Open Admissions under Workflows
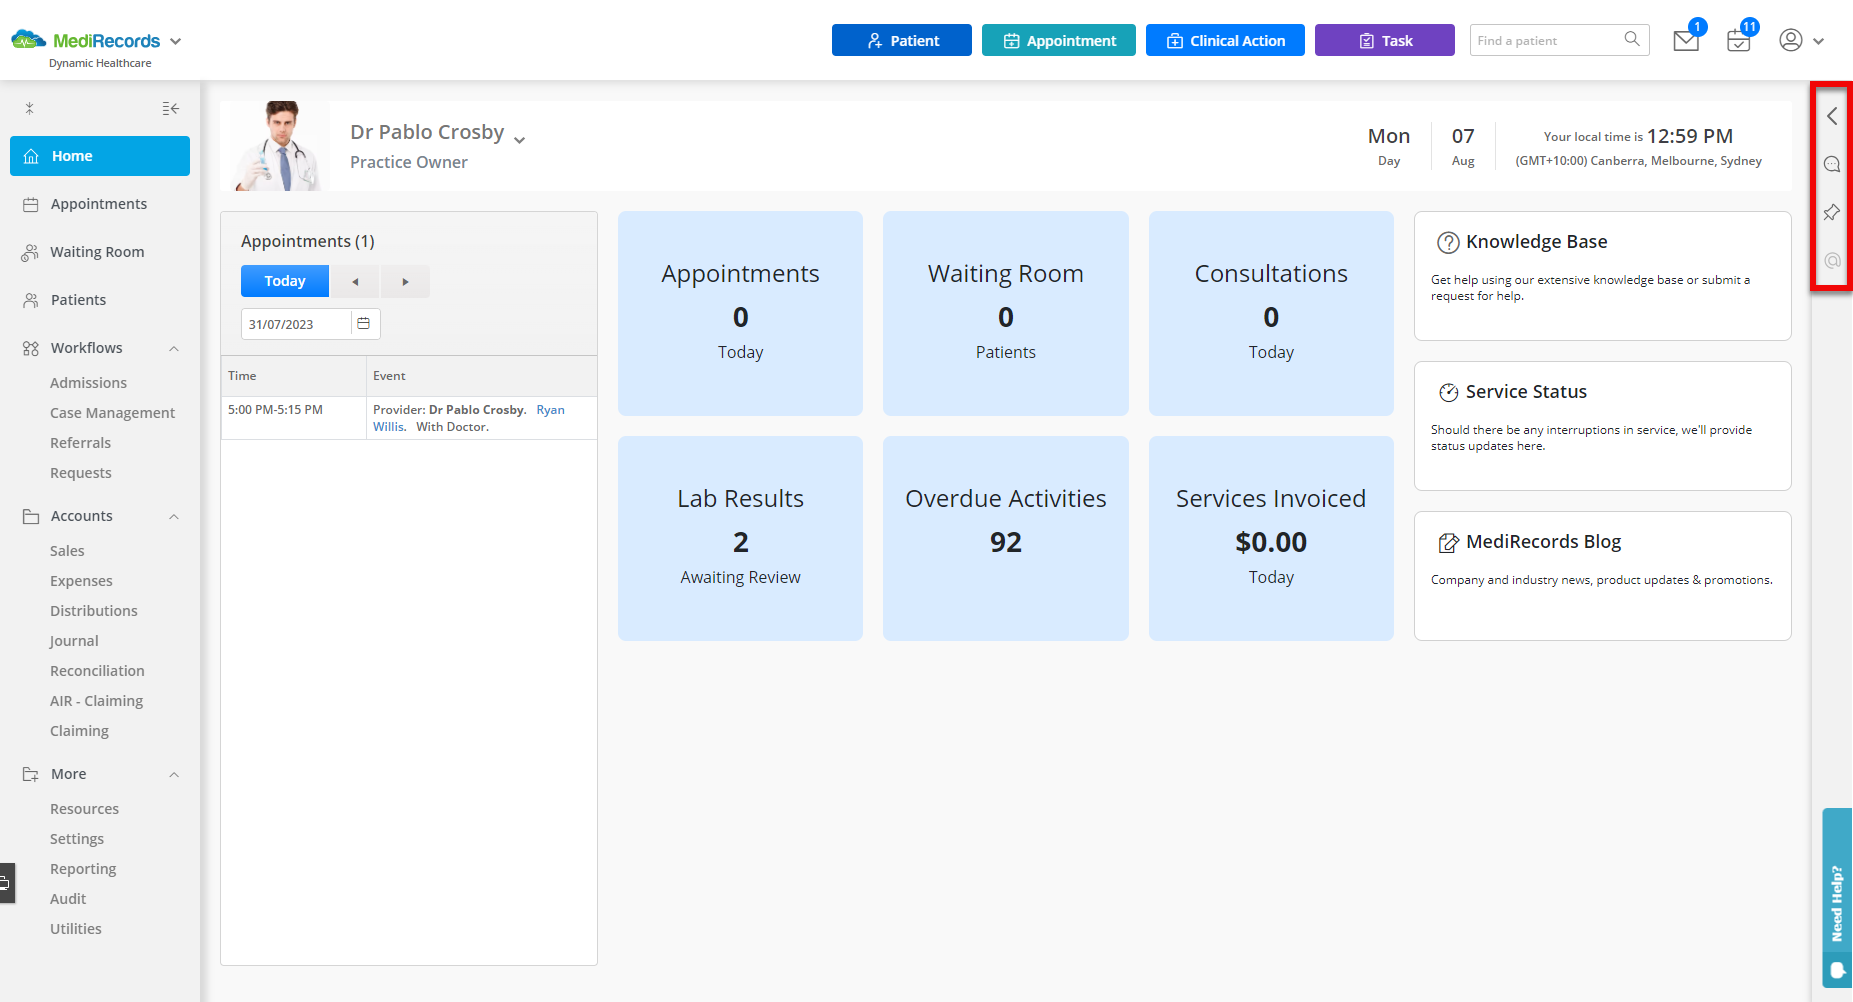The image size is (1853, 1002). (x=88, y=383)
